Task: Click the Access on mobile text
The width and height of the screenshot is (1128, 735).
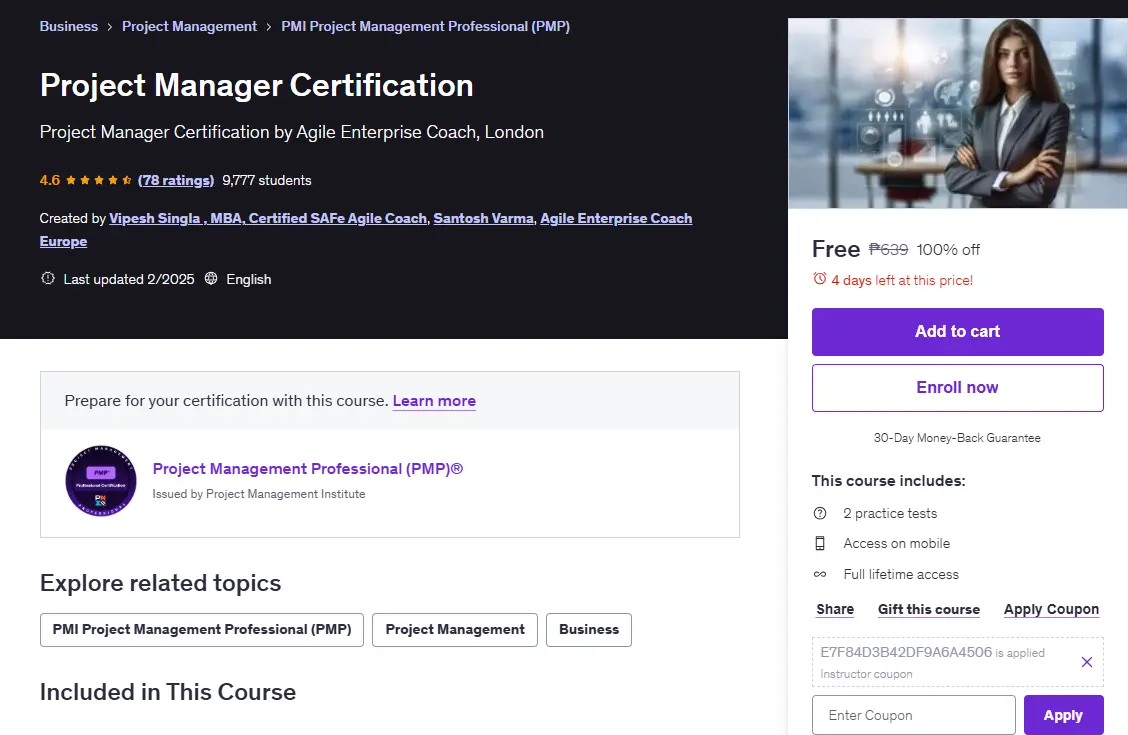Action: click(x=896, y=544)
